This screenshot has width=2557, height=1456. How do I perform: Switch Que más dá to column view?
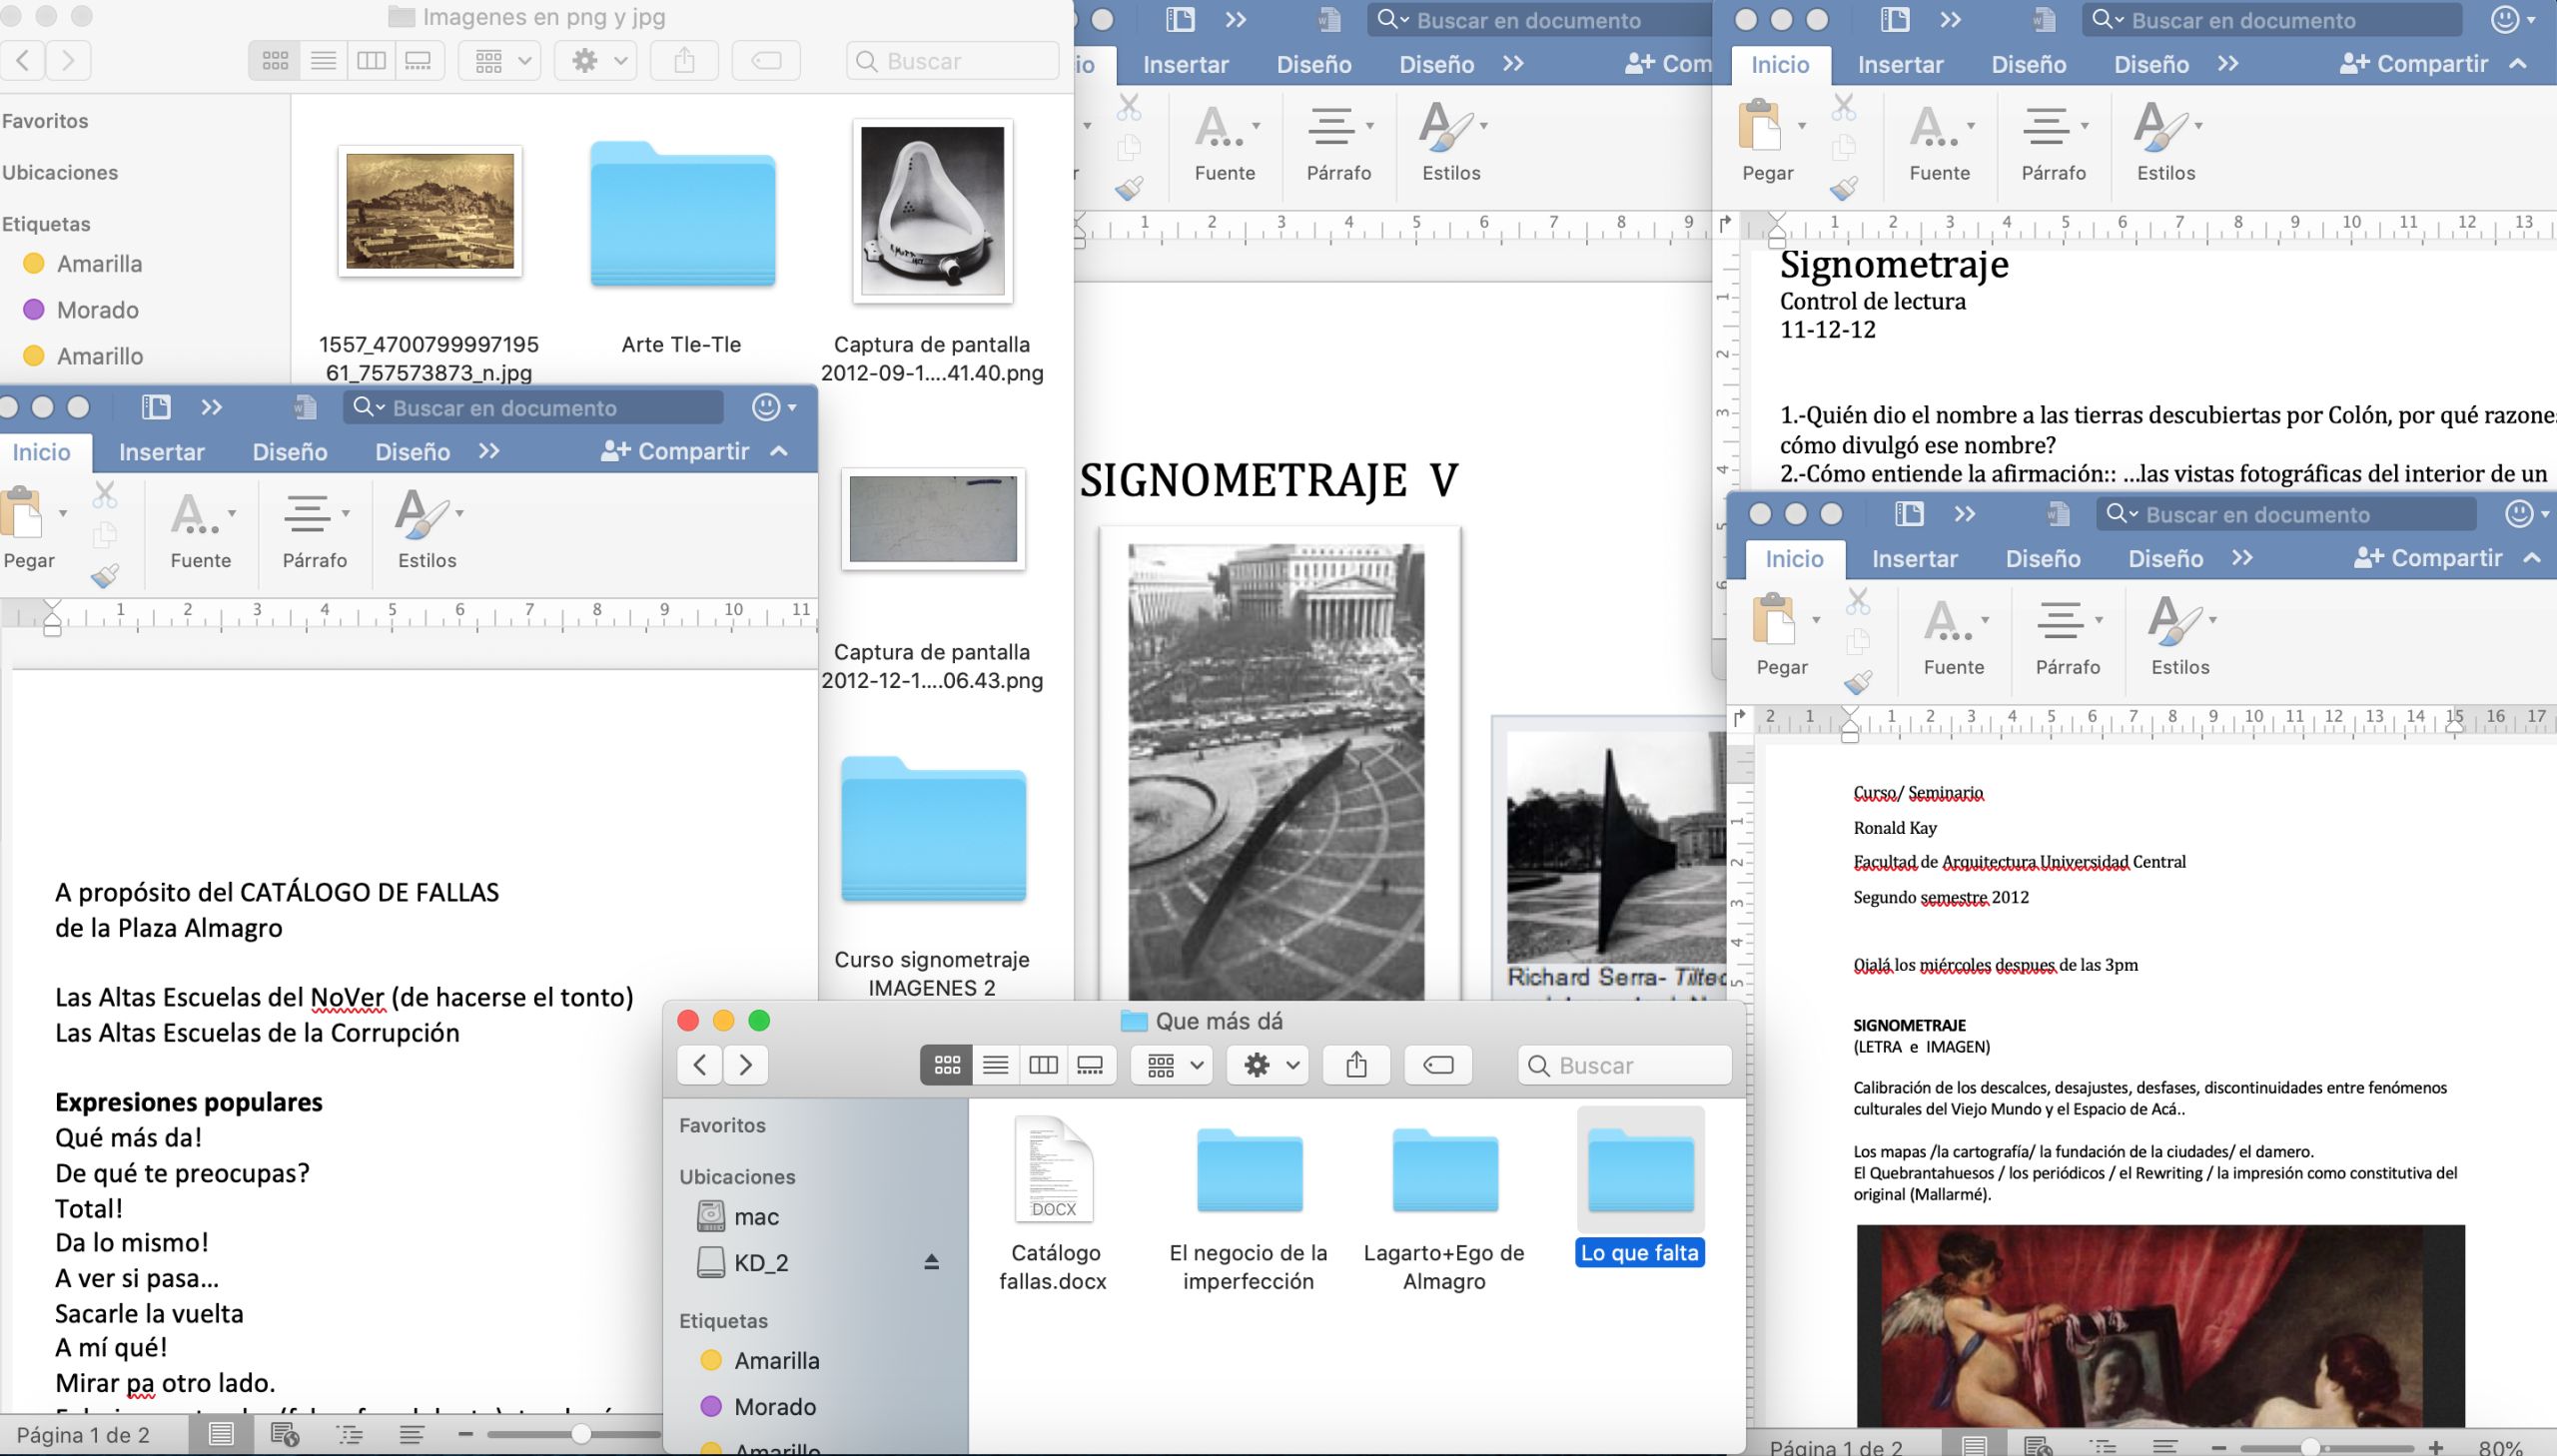tap(1043, 1065)
